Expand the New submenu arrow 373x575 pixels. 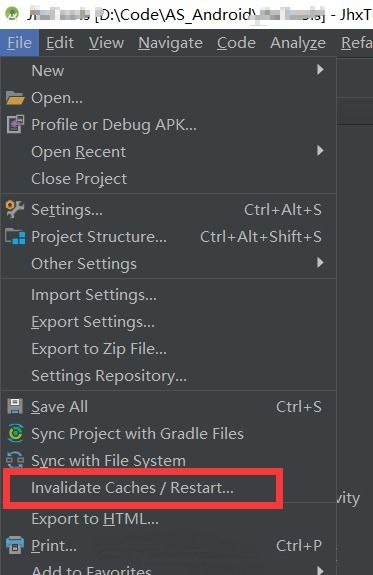pyautogui.click(x=320, y=70)
